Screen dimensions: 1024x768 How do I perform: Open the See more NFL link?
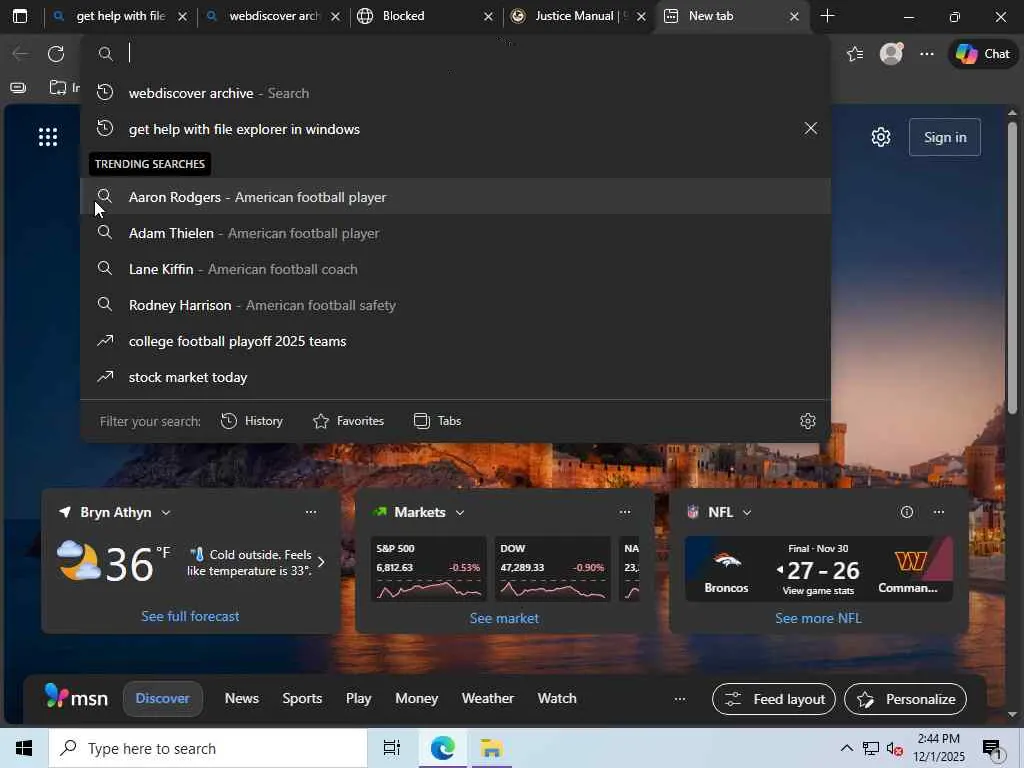pyautogui.click(x=818, y=618)
